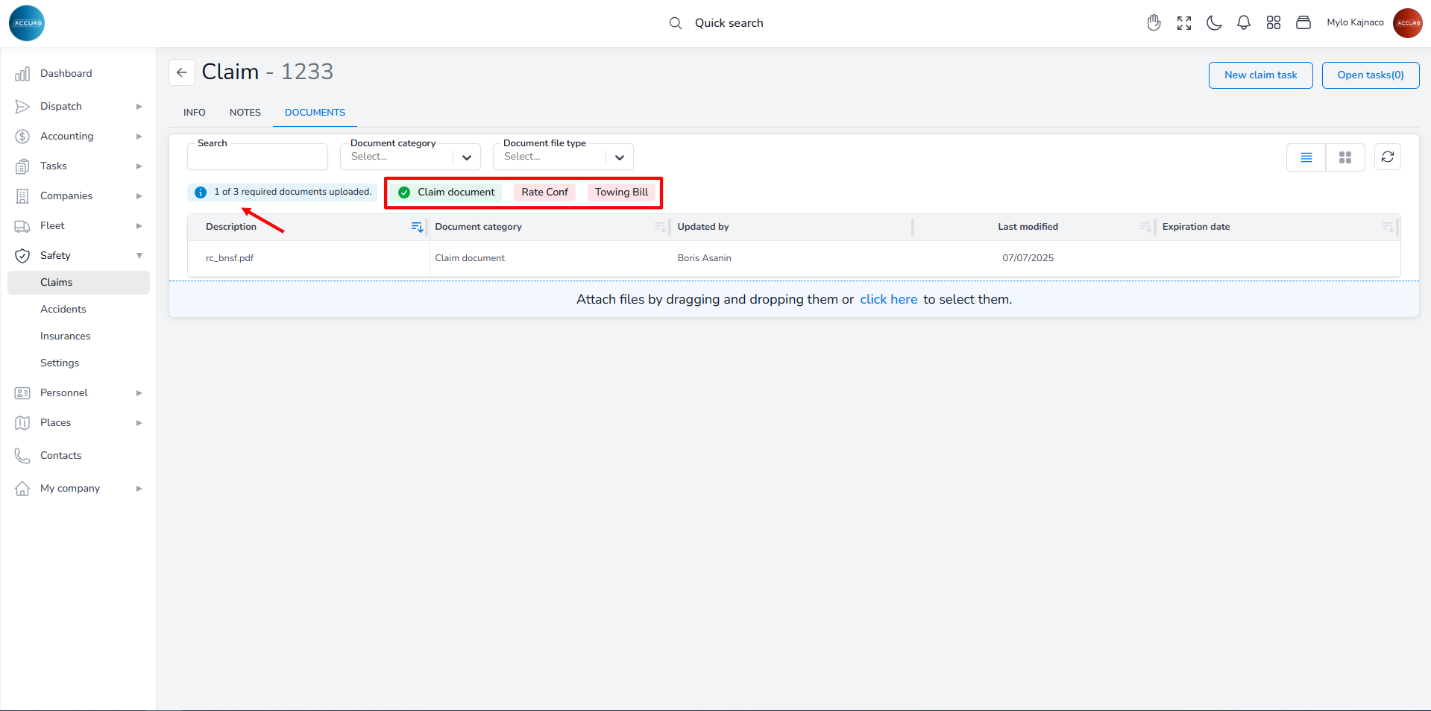Viewport: 1431px width, 711px height.
Task: Click the 'click here' upload link
Action: tap(888, 299)
